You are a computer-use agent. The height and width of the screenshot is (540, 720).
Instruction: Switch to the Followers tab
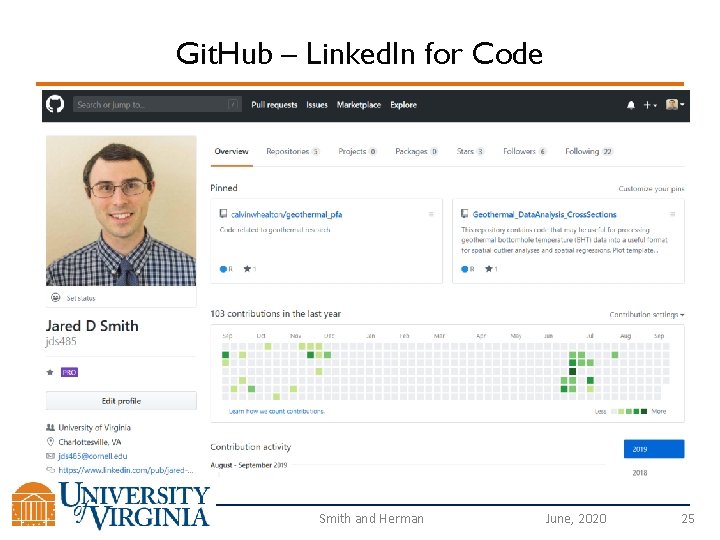coord(524,151)
